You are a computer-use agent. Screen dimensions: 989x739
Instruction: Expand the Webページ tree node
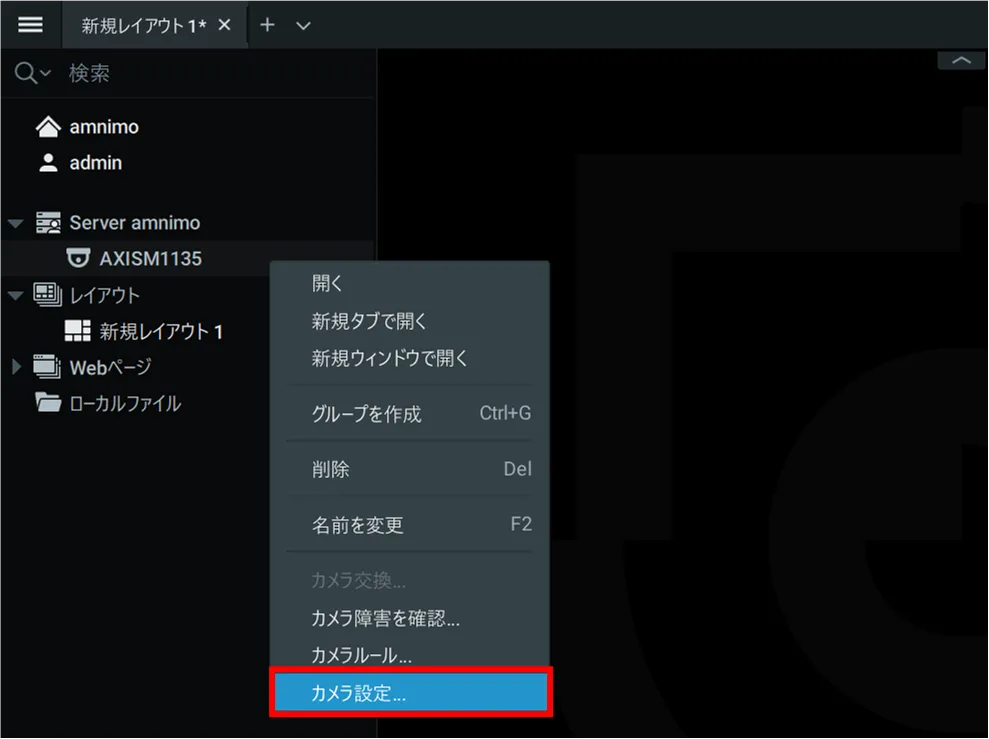15,367
